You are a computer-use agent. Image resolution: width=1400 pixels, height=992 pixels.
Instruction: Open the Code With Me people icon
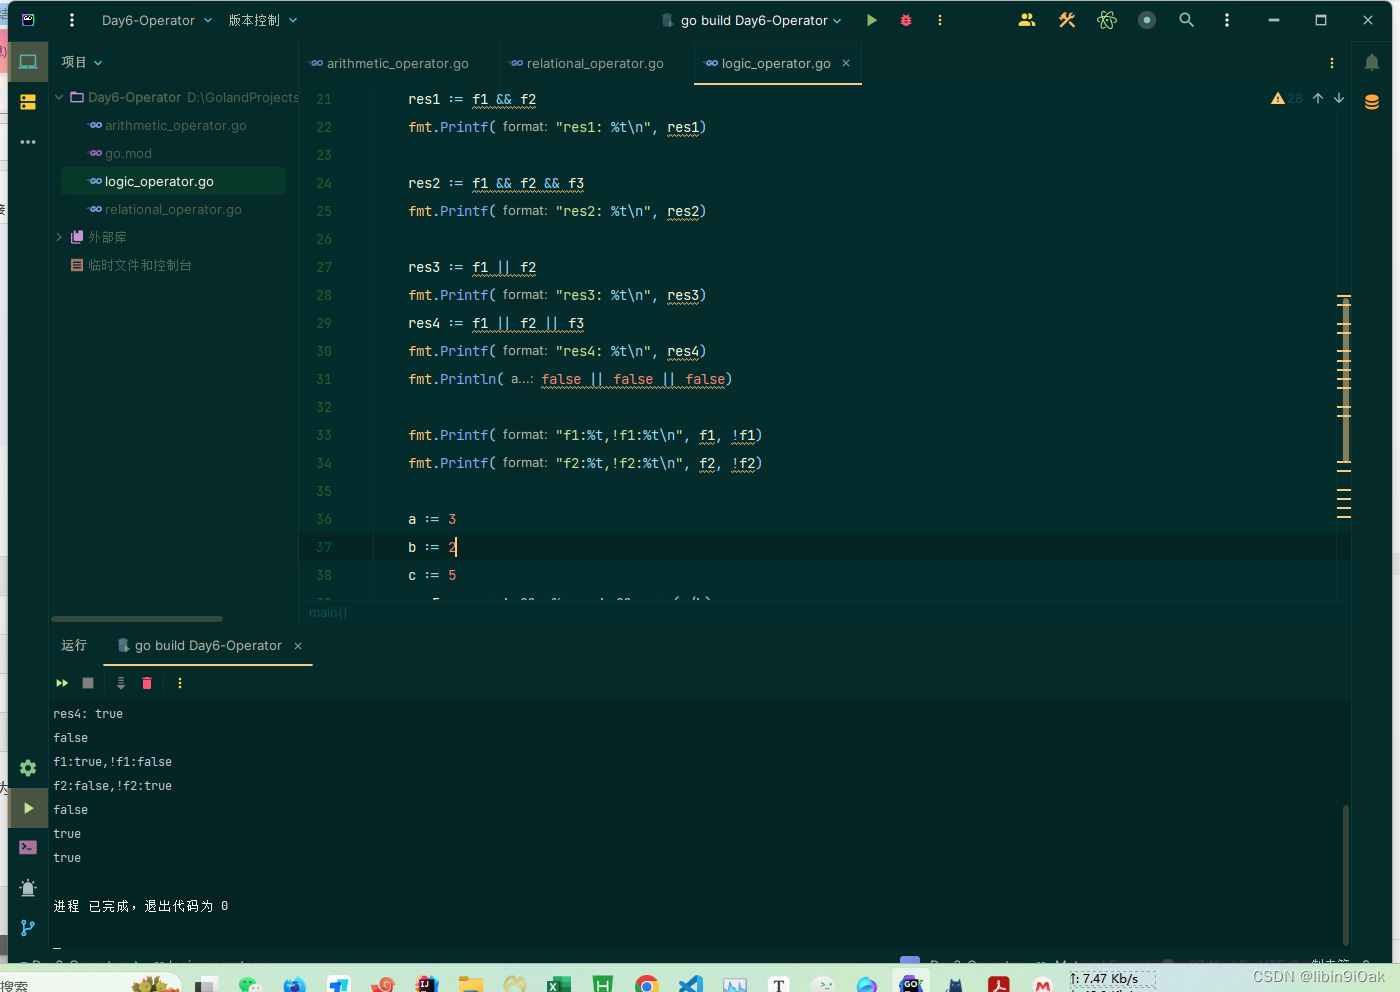[x=1027, y=20]
